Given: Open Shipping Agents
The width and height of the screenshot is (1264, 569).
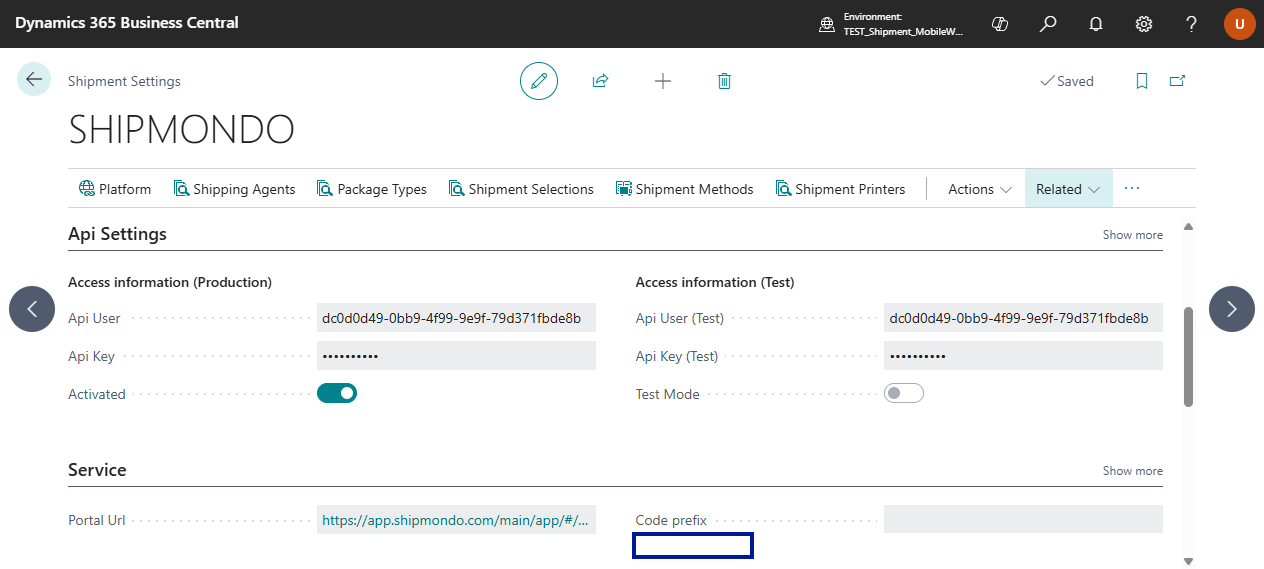Looking at the screenshot, I should [x=234, y=189].
